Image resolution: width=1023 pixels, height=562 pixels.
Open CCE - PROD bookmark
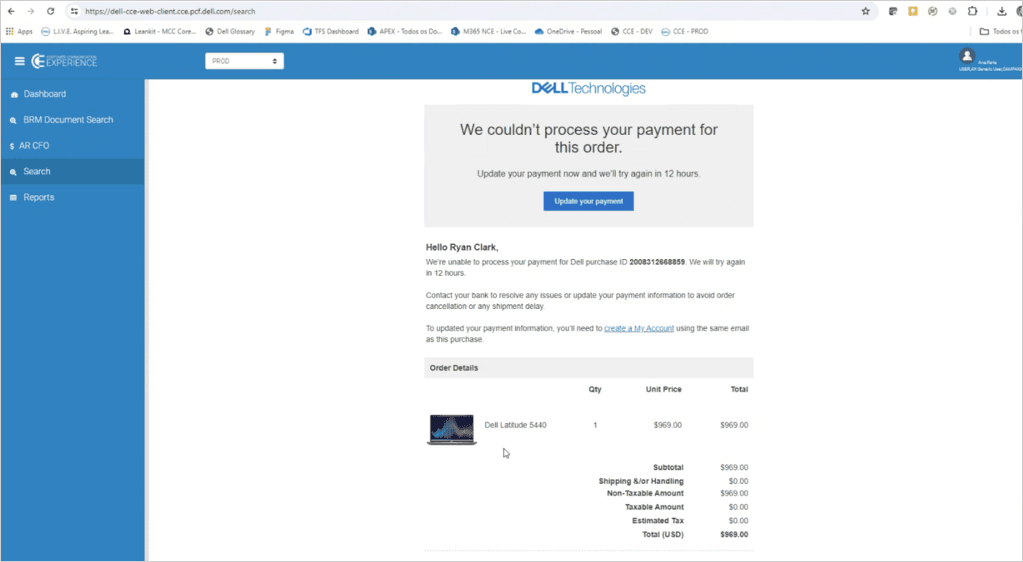click(x=685, y=31)
